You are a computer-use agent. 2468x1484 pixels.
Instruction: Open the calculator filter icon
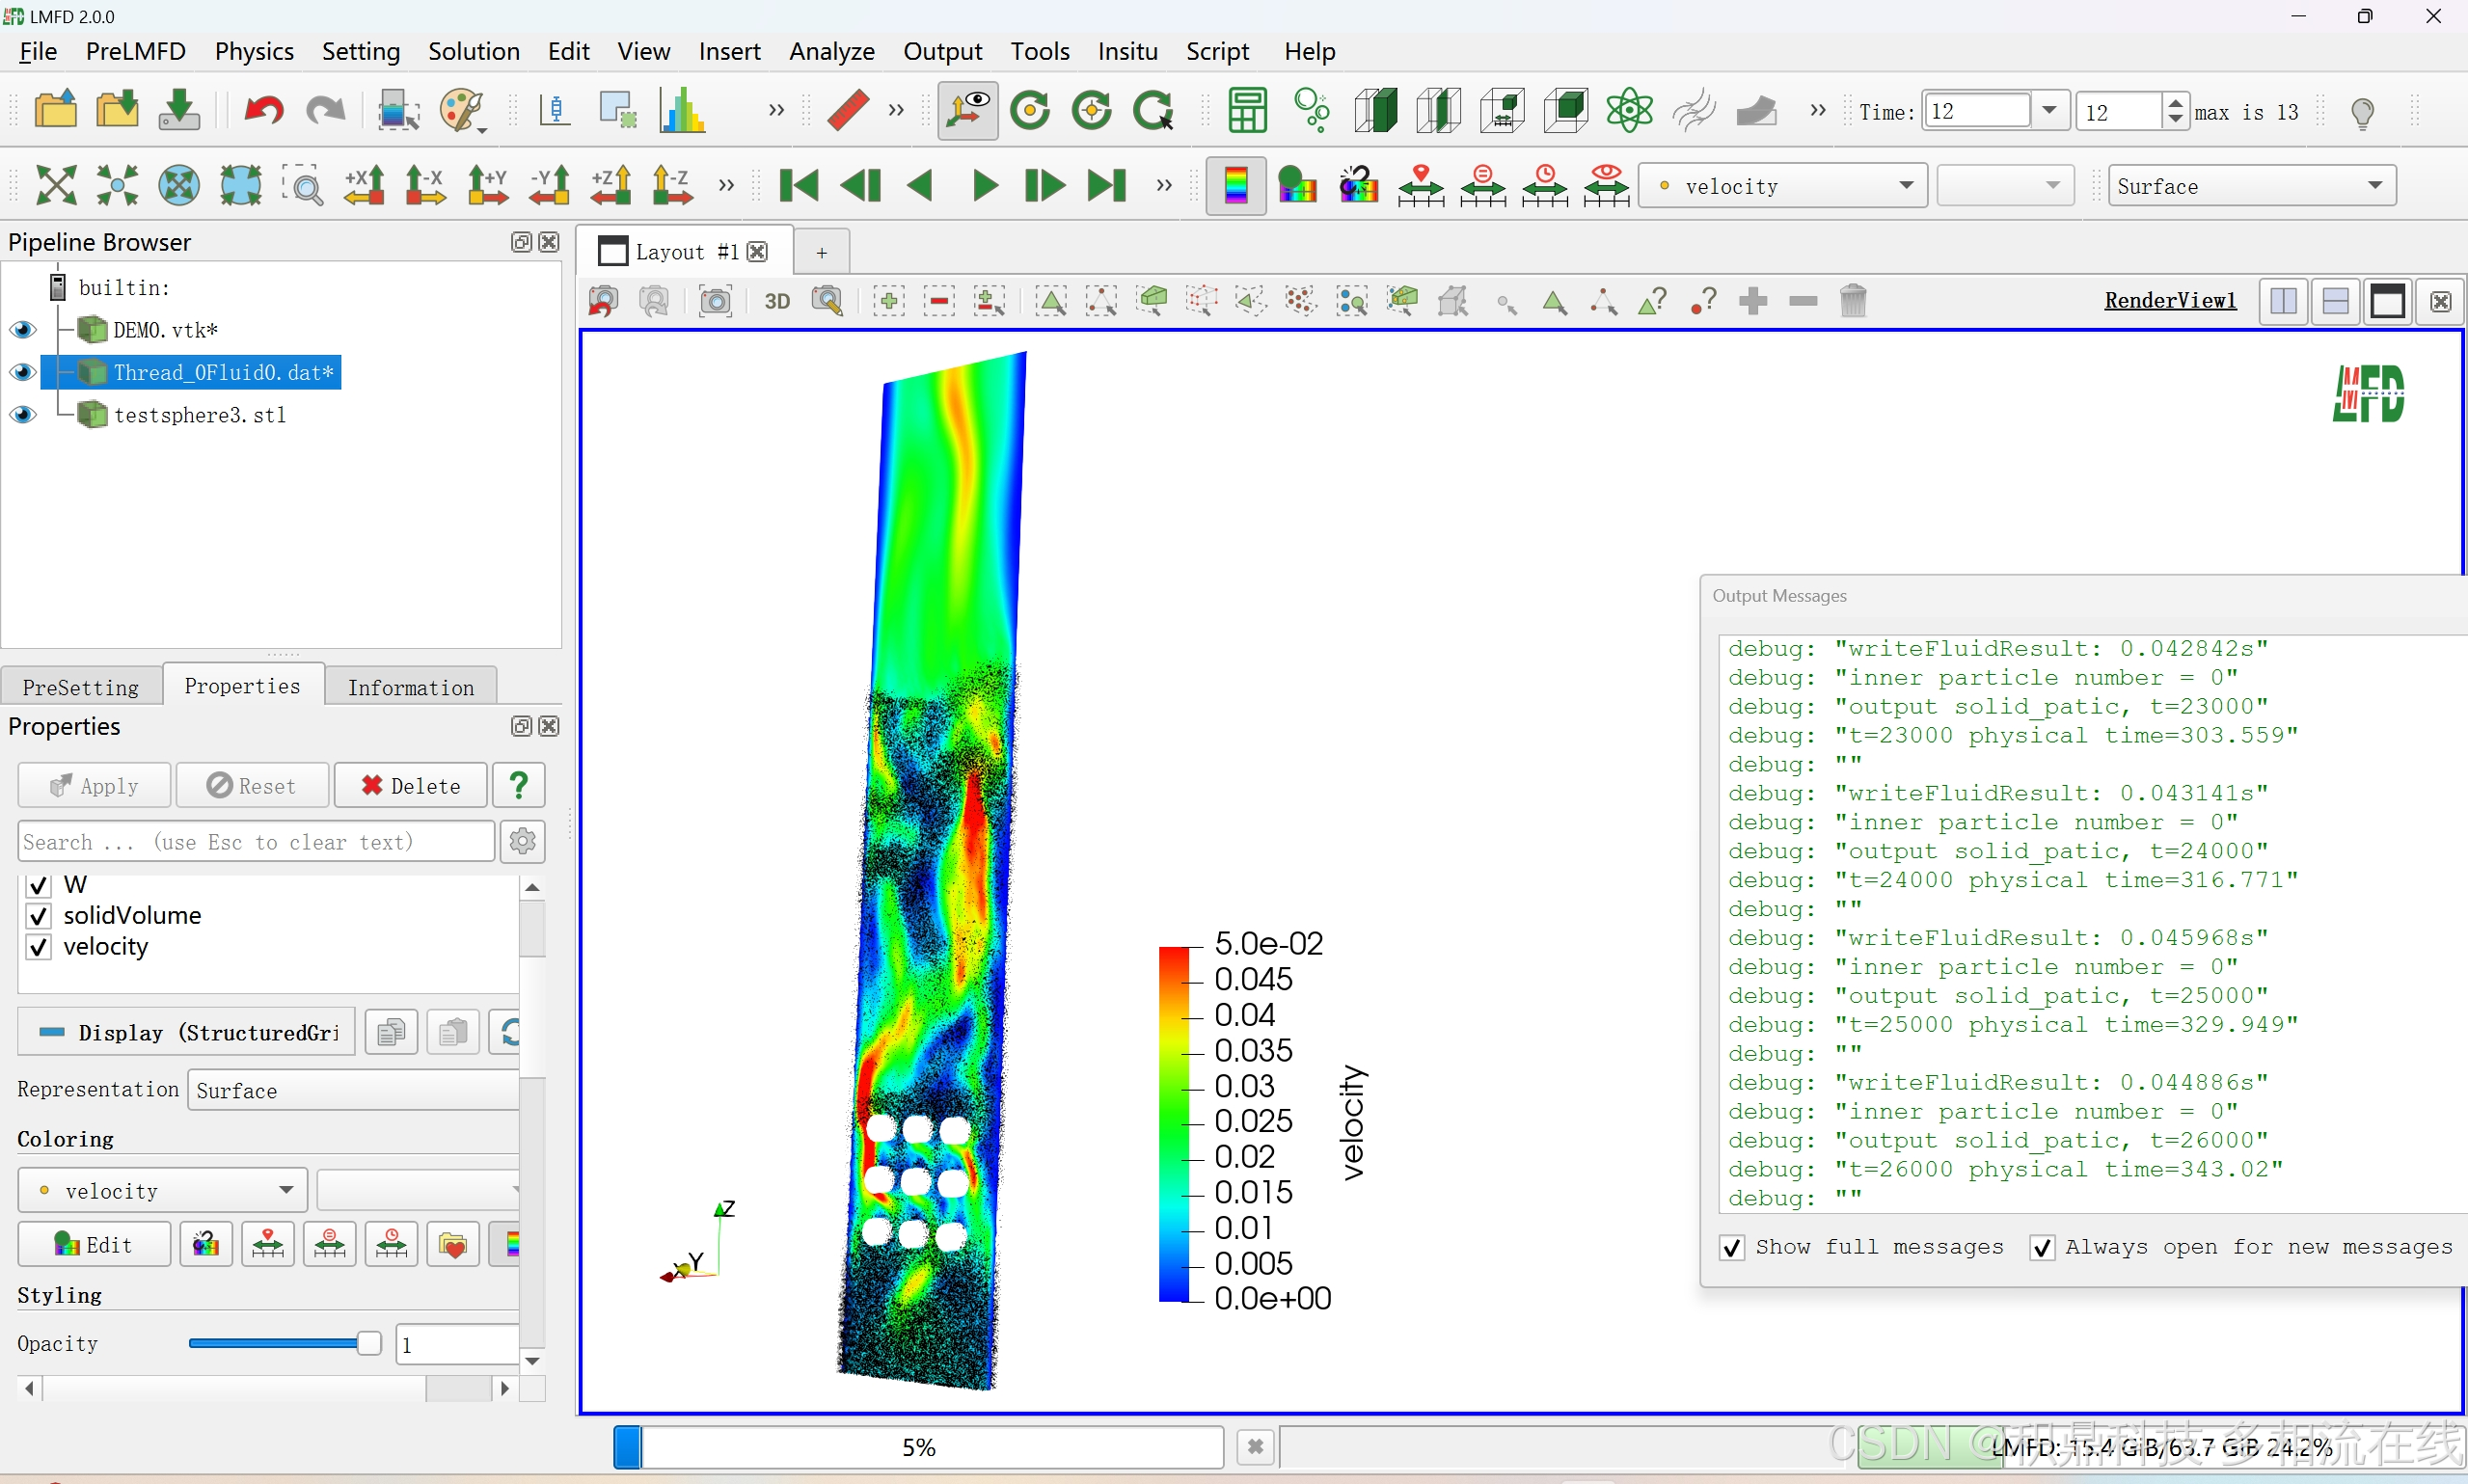[1247, 110]
